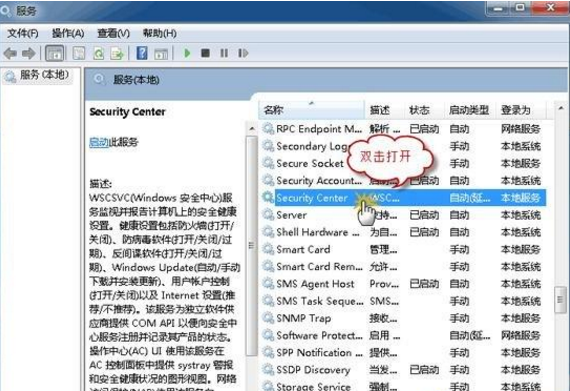Screen dimensions: 570x391
Task: Select the Server service row
Action: [x=404, y=215]
